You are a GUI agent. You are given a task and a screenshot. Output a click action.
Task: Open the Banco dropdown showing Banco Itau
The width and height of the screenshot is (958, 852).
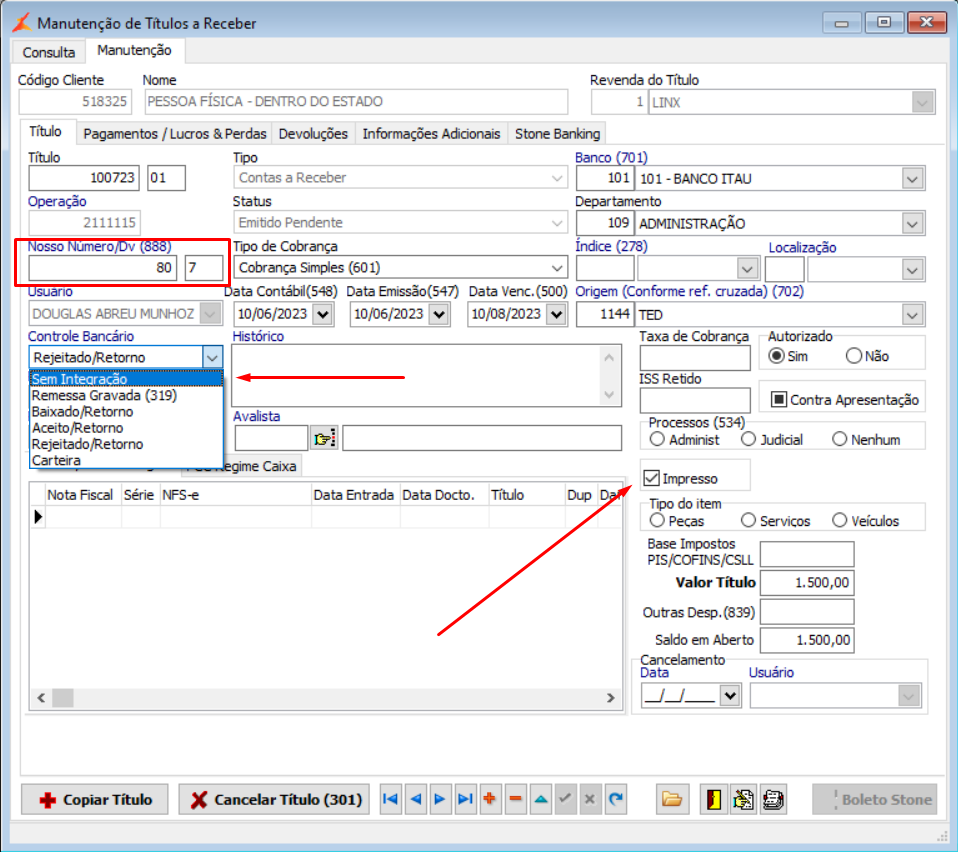pyautogui.click(x=911, y=179)
